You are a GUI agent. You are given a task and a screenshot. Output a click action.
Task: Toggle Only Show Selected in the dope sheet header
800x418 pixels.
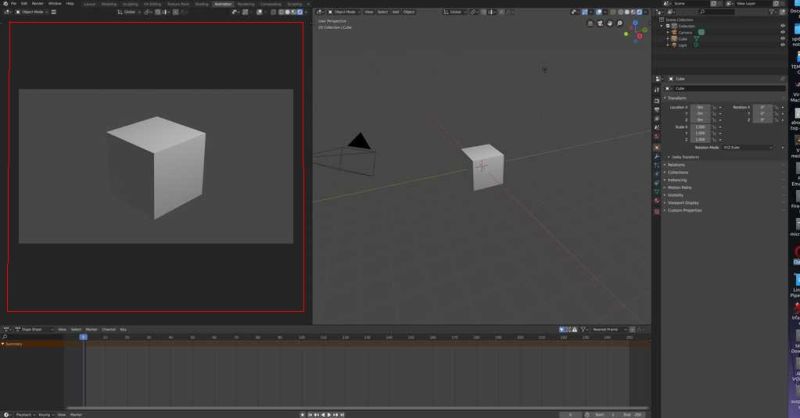coord(562,330)
